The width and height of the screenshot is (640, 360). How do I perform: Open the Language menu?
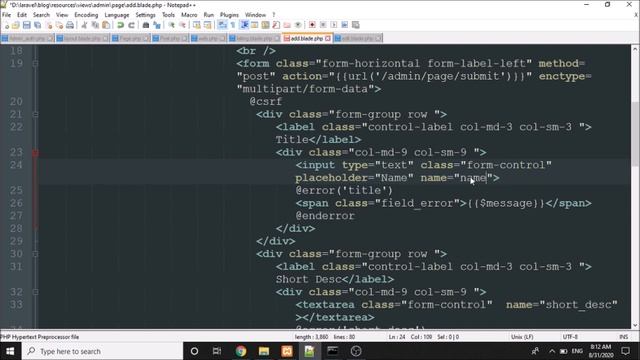(117, 15)
